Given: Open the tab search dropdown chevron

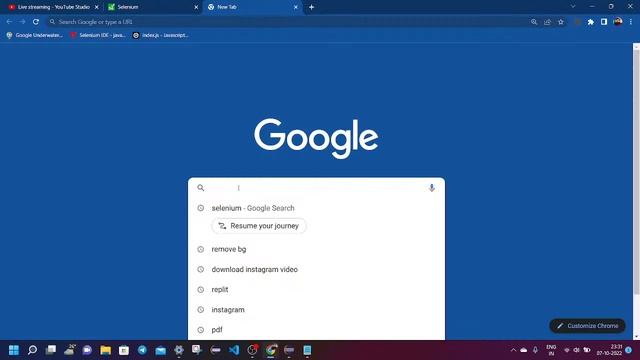Looking at the screenshot, I should (x=573, y=7).
